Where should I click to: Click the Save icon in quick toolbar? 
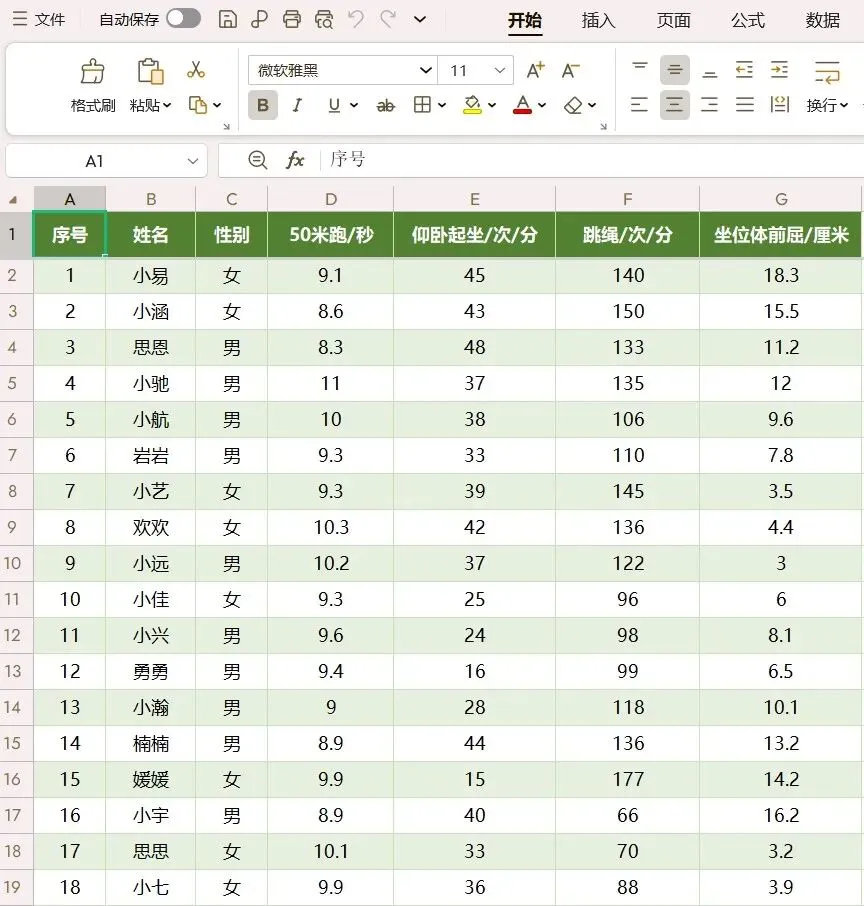228,20
